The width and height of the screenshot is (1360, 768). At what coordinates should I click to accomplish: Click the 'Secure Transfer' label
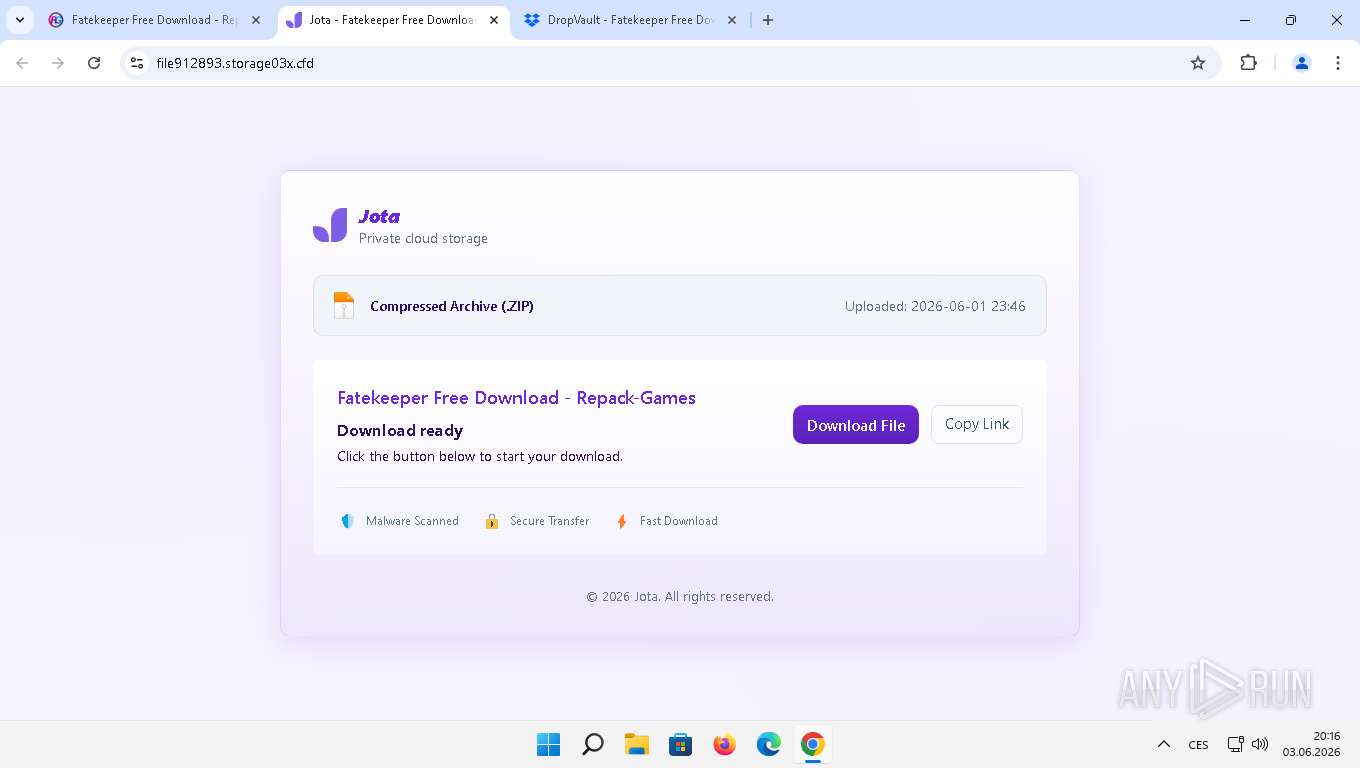[x=549, y=521]
